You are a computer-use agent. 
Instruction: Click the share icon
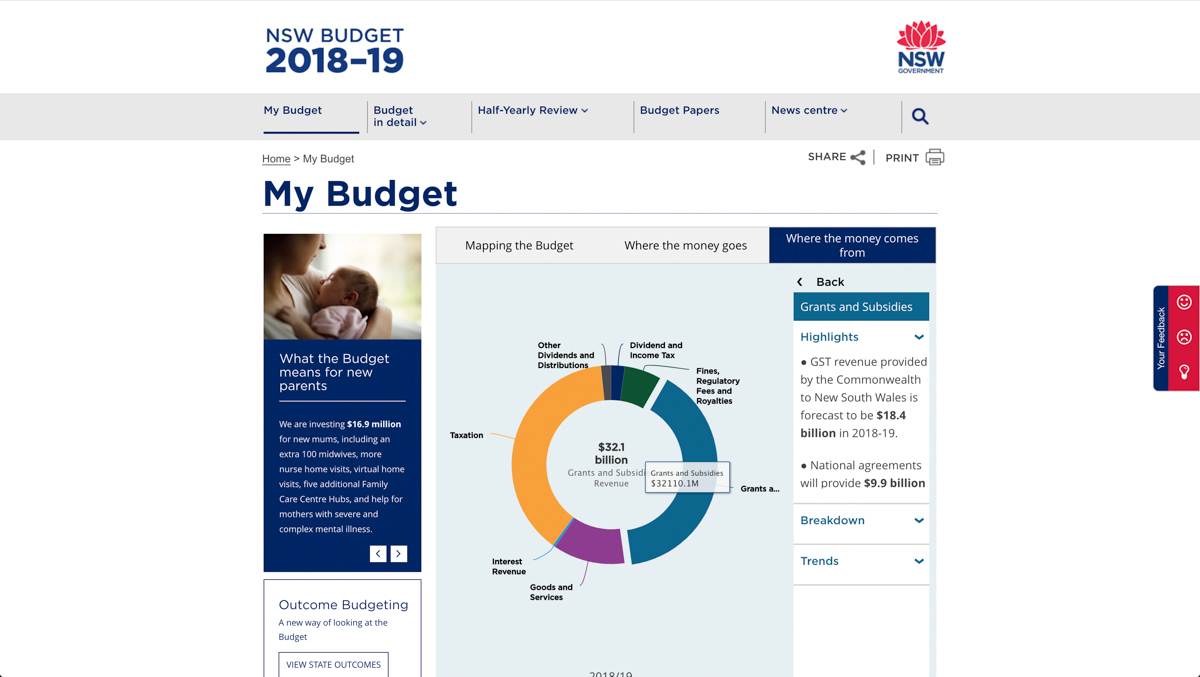[858, 157]
